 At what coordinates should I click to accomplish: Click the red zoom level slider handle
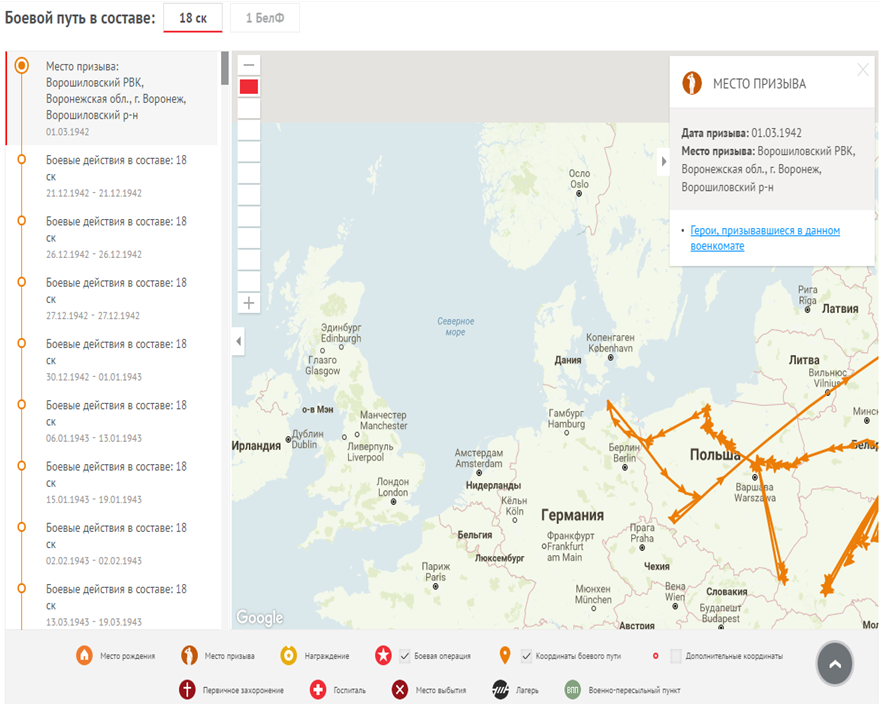tap(249, 87)
